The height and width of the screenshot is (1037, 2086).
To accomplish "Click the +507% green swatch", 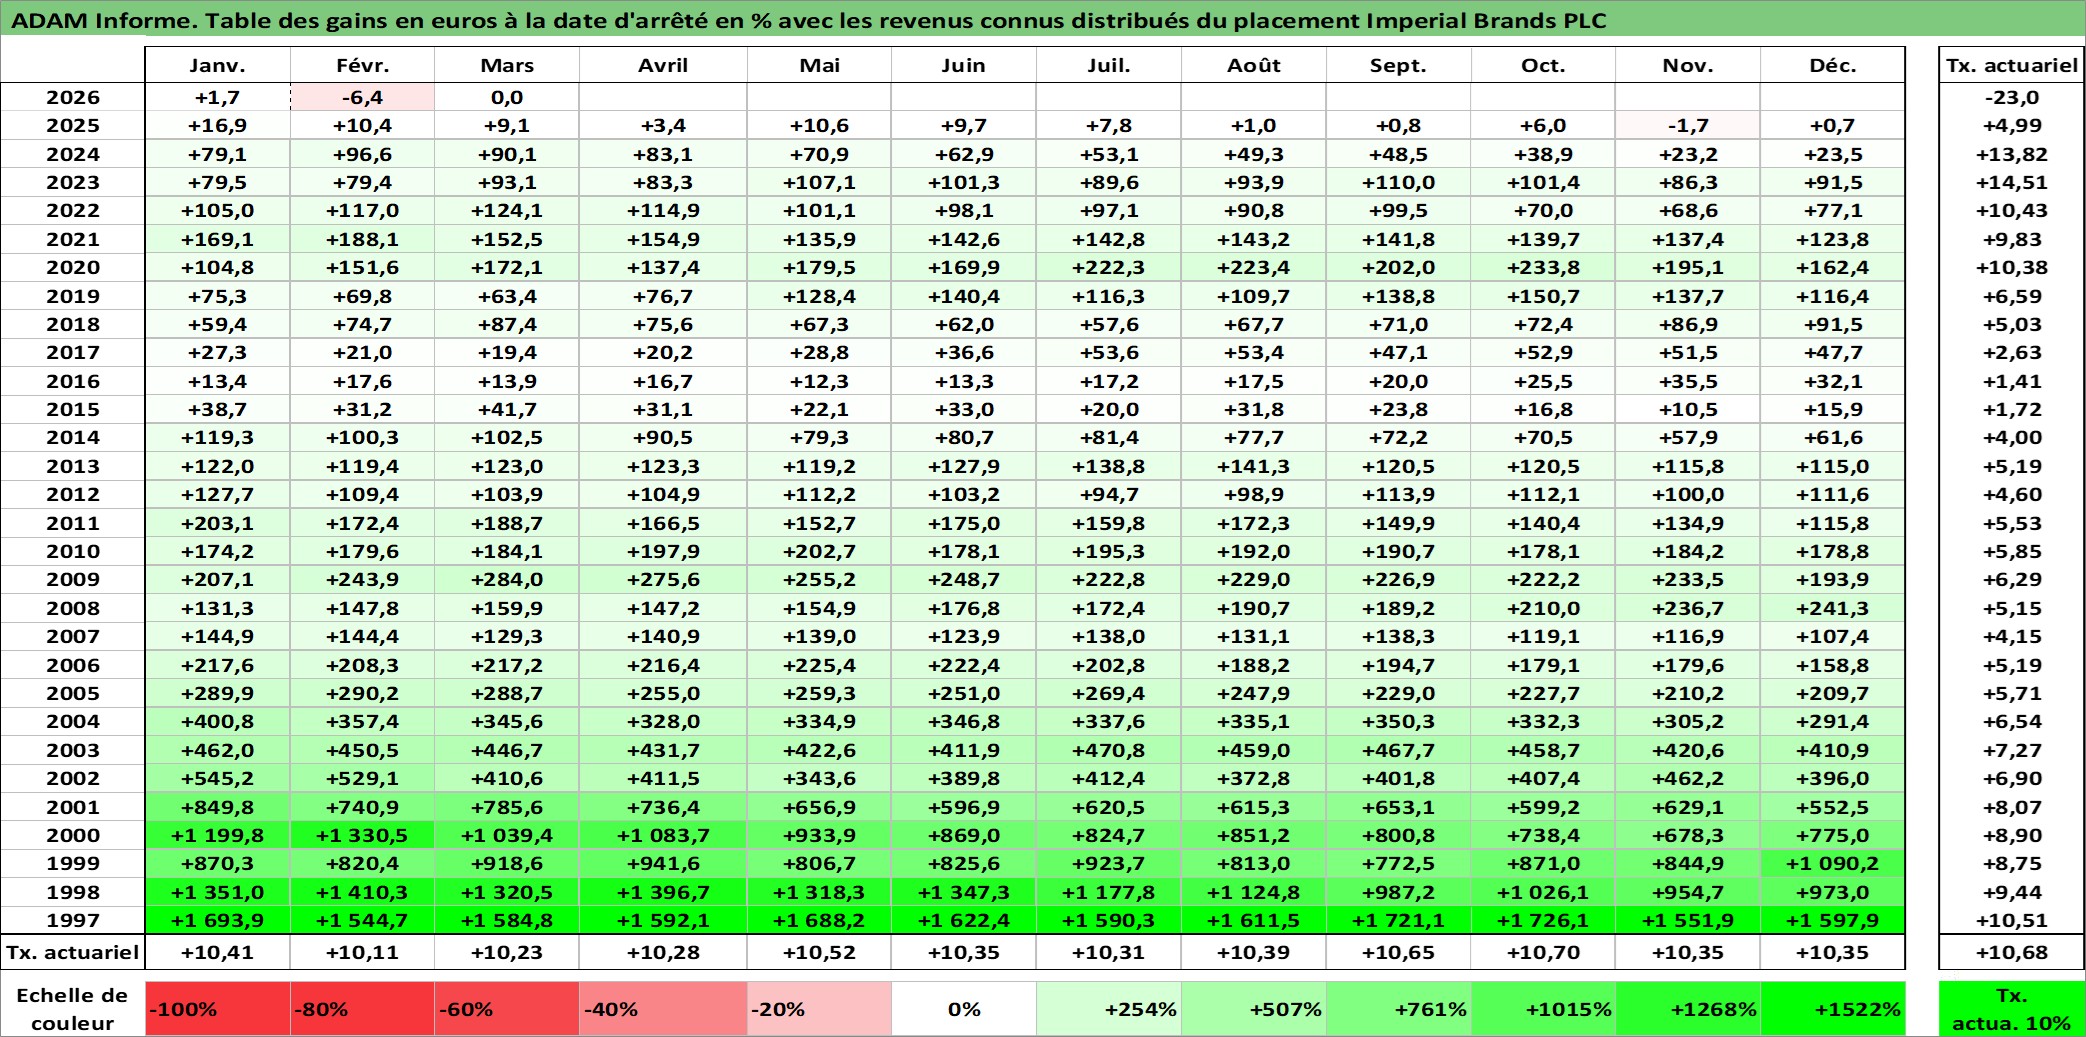I will click(x=1254, y=1009).
